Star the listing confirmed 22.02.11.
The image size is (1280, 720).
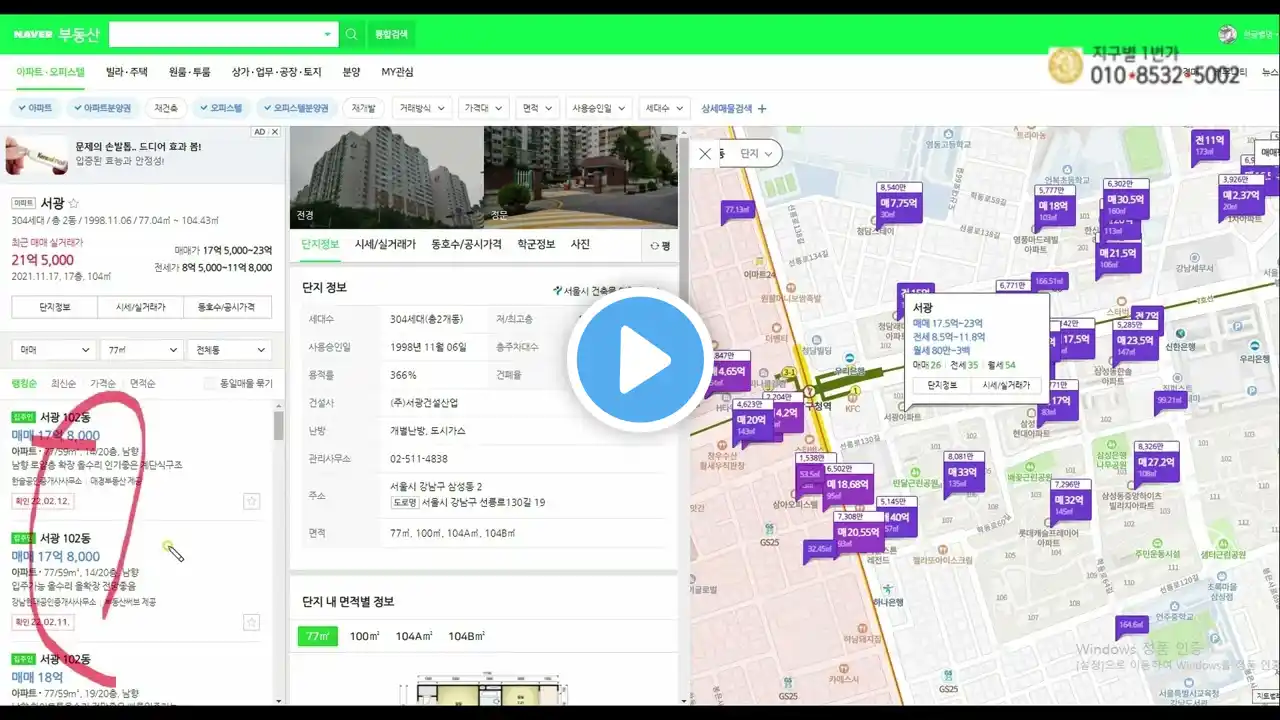251,622
